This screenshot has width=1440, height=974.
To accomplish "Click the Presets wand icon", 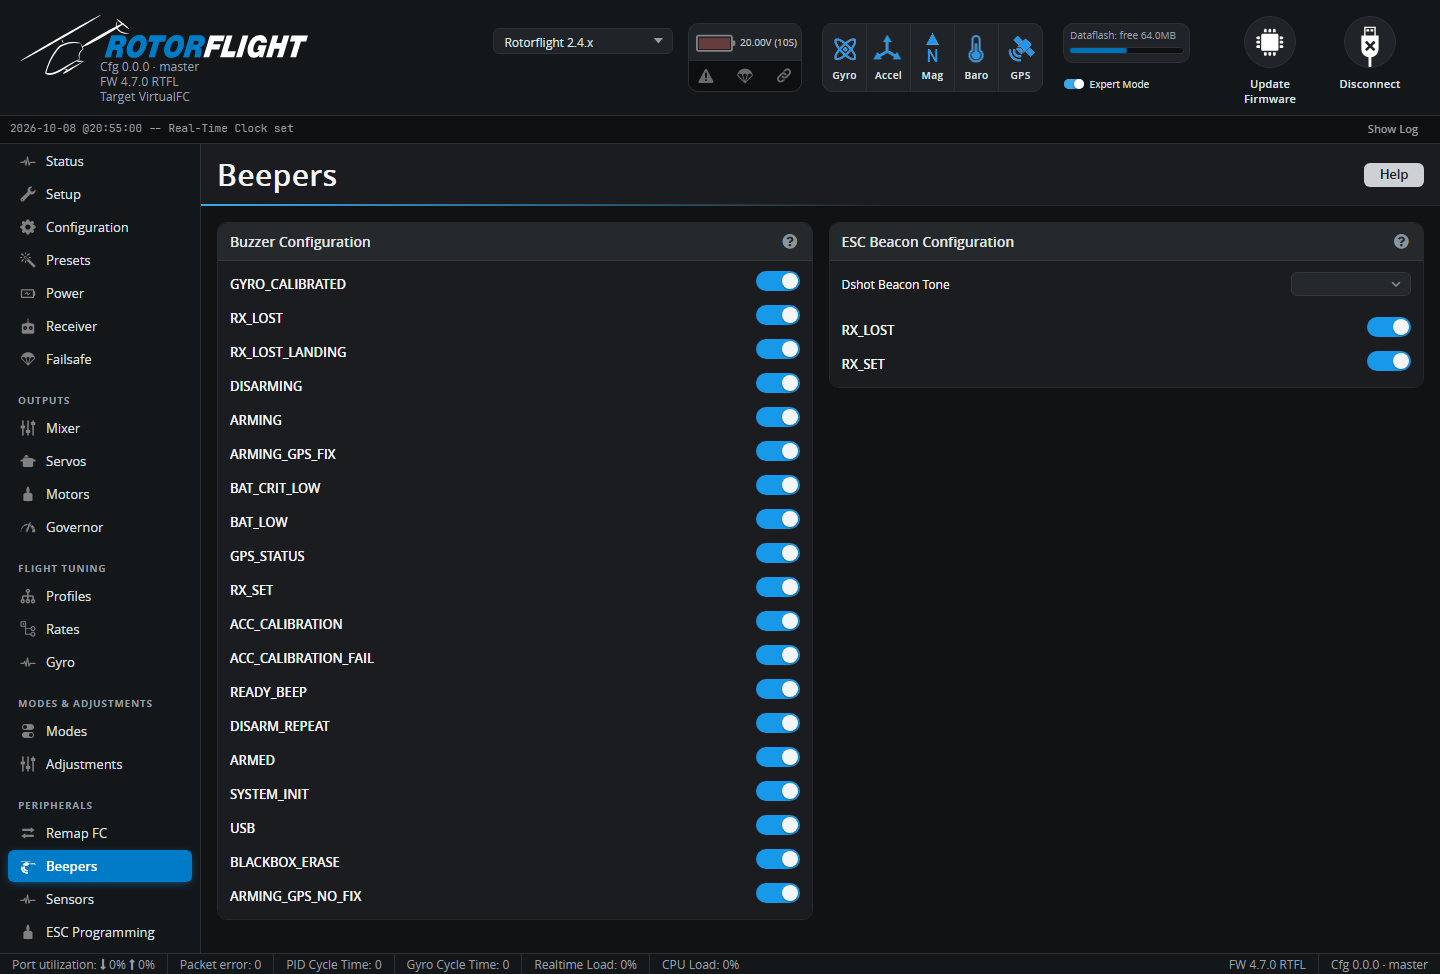I will tap(28, 260).
